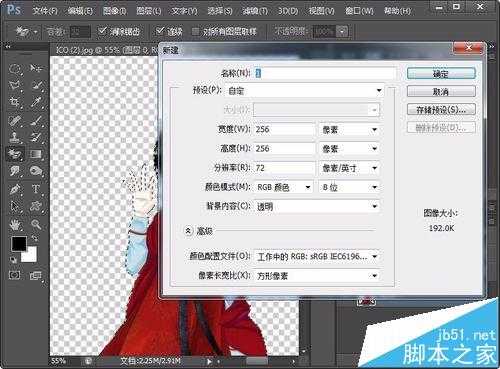This screenshot has width=500, height=369.
Task: Open the 像素长宽比 pixel aspect ratio dropdown
Action: tap(317, 276)
